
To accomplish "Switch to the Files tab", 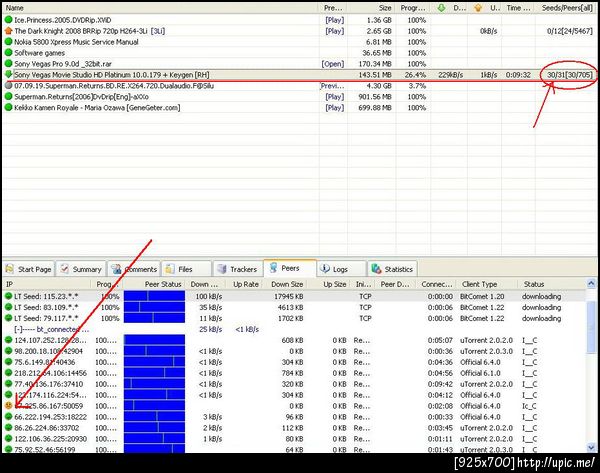I will pyautogui.click(x=186, y=269).
